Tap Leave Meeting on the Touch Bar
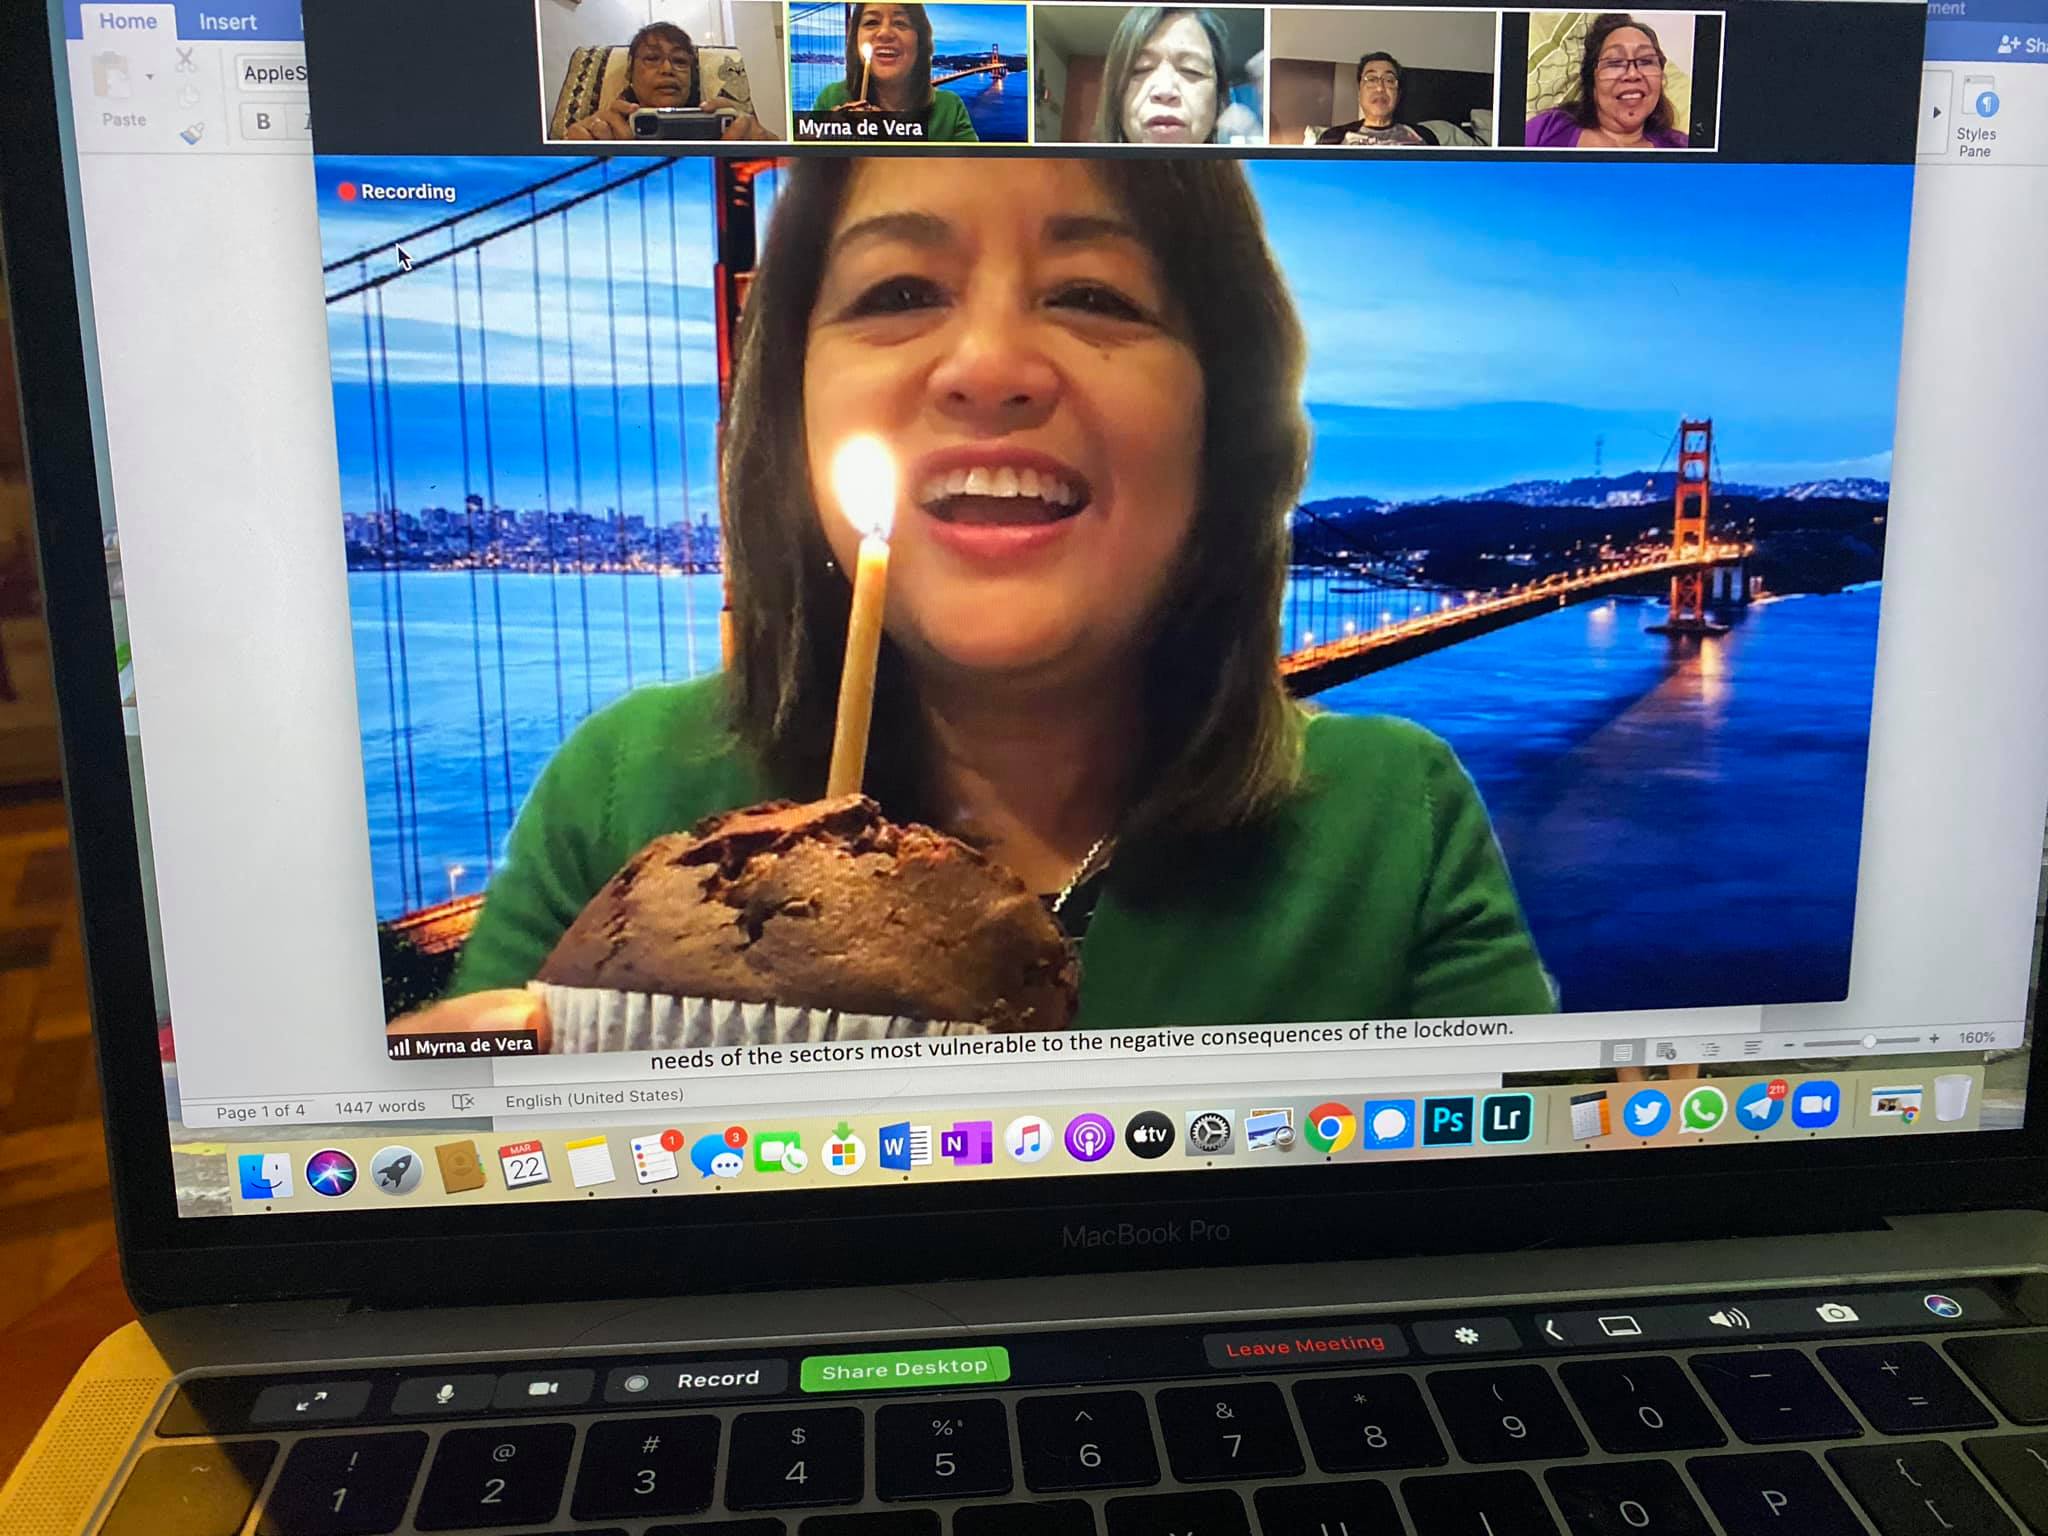2048x1536 pixels. coord(1305,1346)
